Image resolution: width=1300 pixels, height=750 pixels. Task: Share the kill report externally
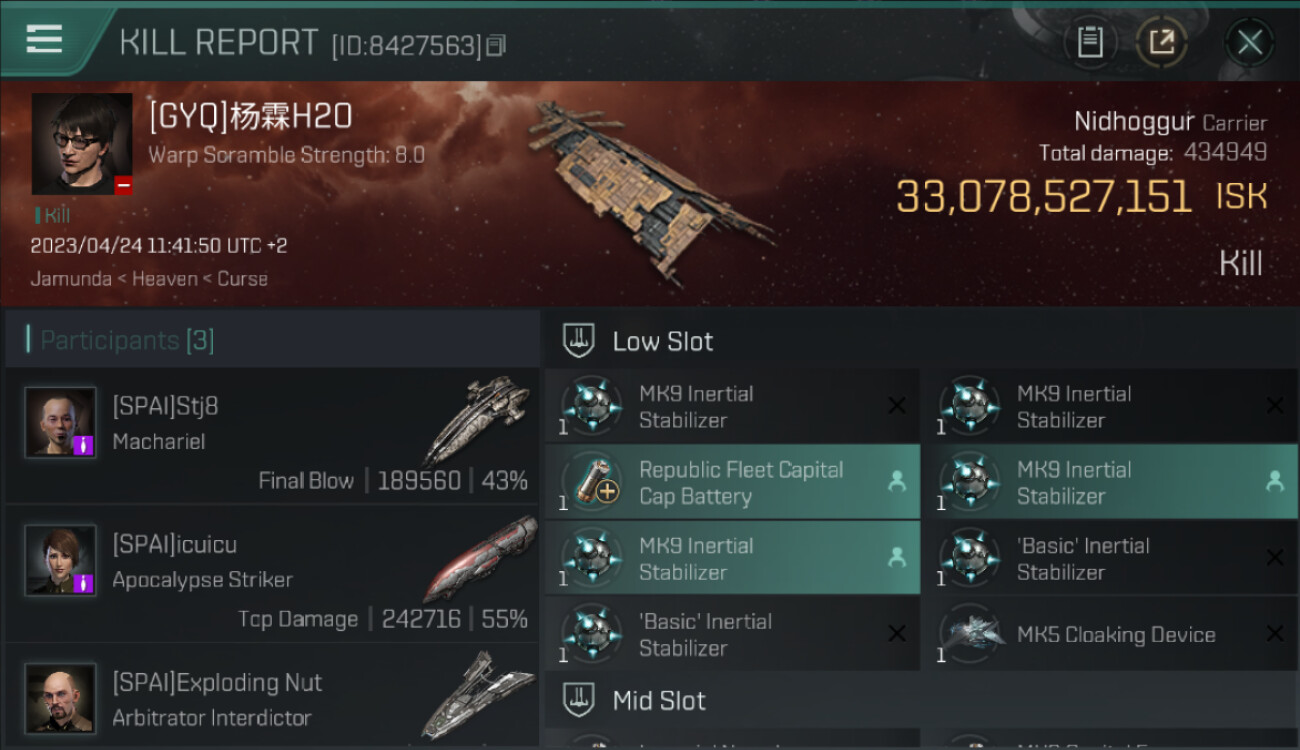[1162, 42]
